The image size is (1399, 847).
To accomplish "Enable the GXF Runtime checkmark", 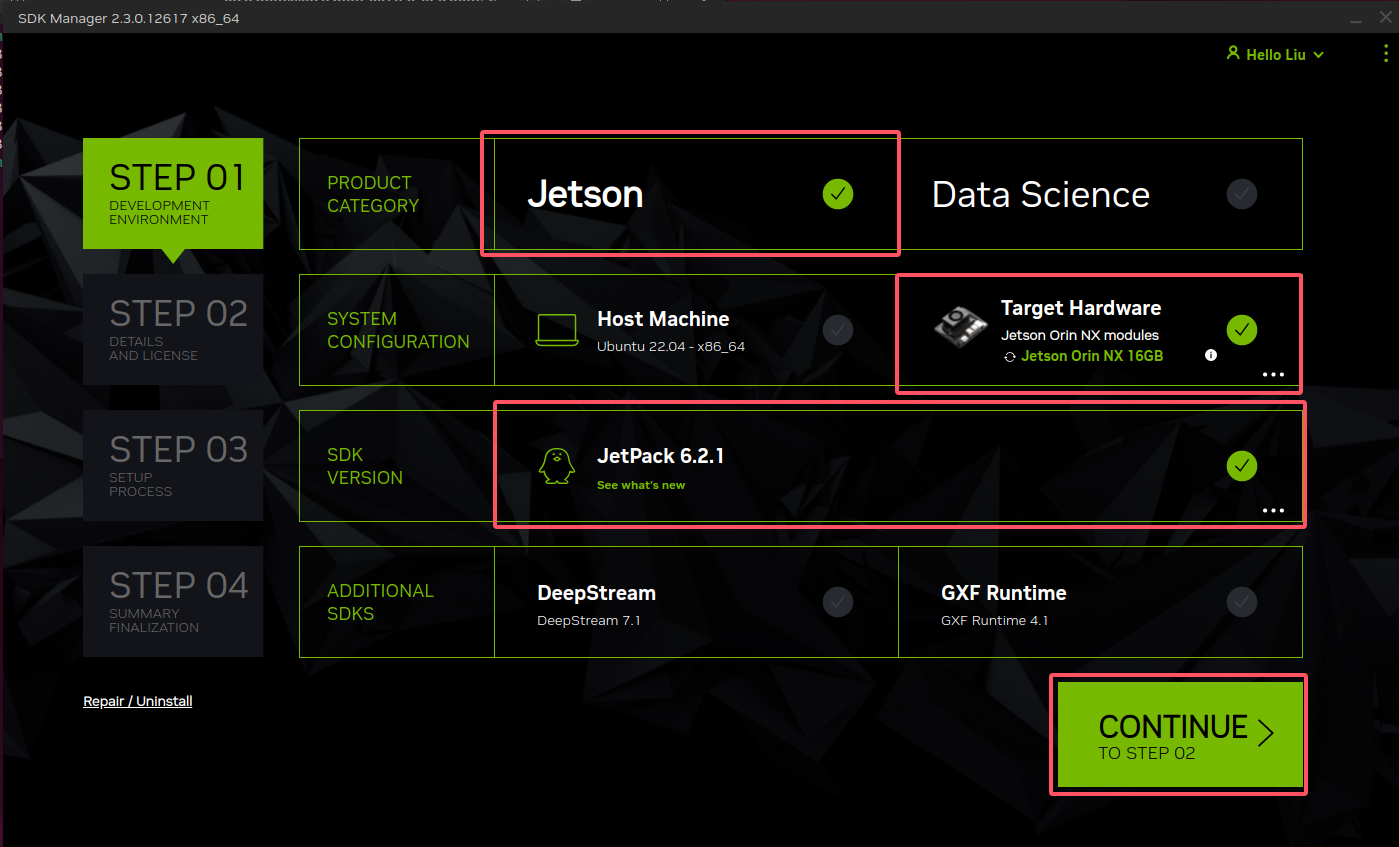I will coord(1242,601).
